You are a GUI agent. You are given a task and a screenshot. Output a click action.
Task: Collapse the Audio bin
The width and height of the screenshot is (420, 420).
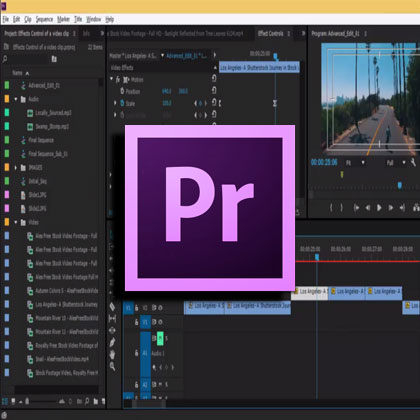point(16,99)
